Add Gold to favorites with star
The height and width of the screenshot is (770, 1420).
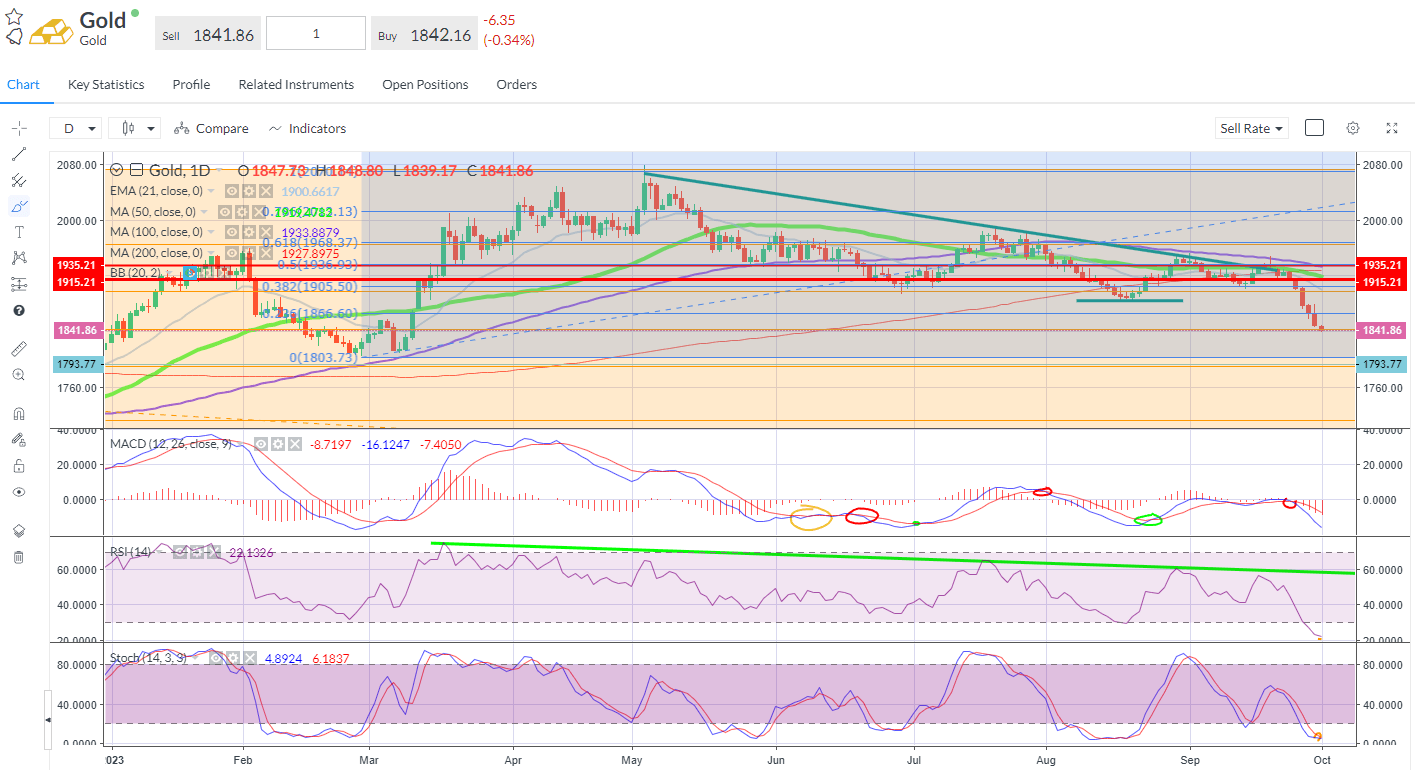click(14, 16)
